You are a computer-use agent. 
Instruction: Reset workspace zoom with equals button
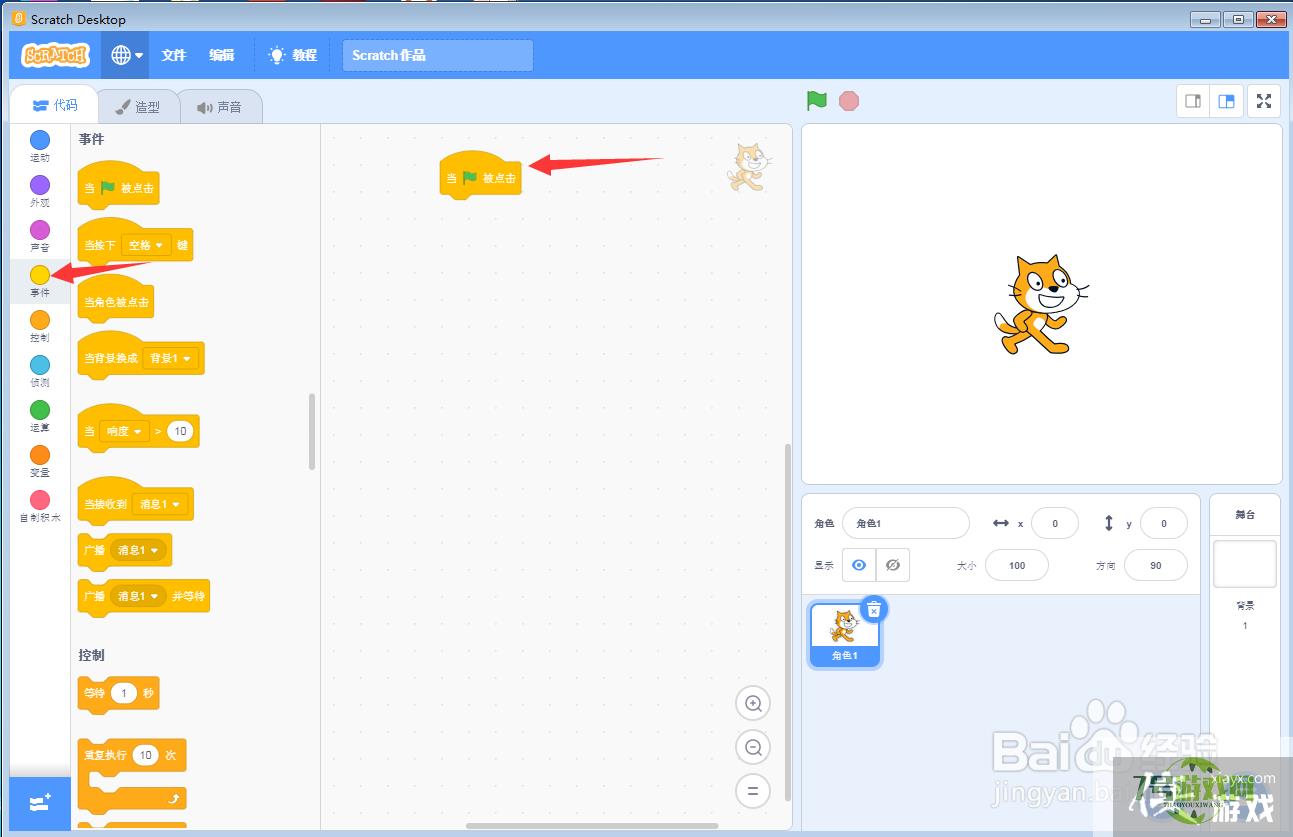pyautogui.click(x=753, y=791)
